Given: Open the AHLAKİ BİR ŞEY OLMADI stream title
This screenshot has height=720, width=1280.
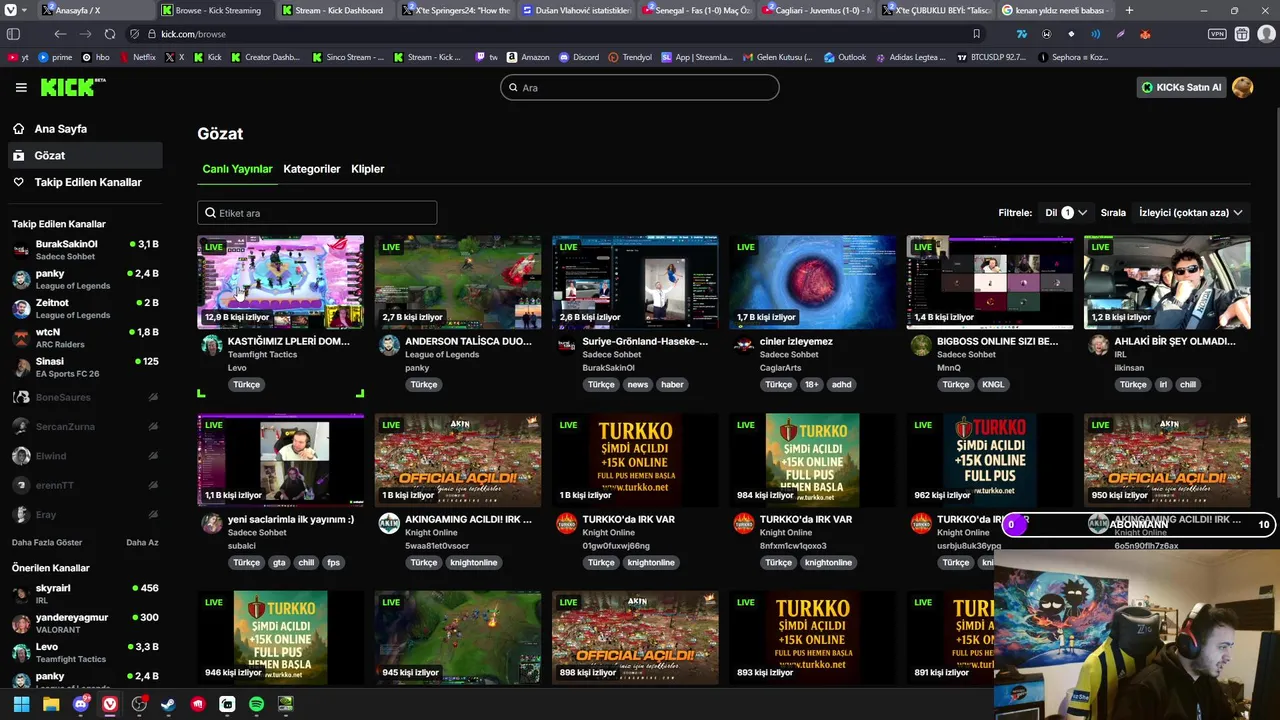Looking at the screenshot, I should coord(1175,341).
